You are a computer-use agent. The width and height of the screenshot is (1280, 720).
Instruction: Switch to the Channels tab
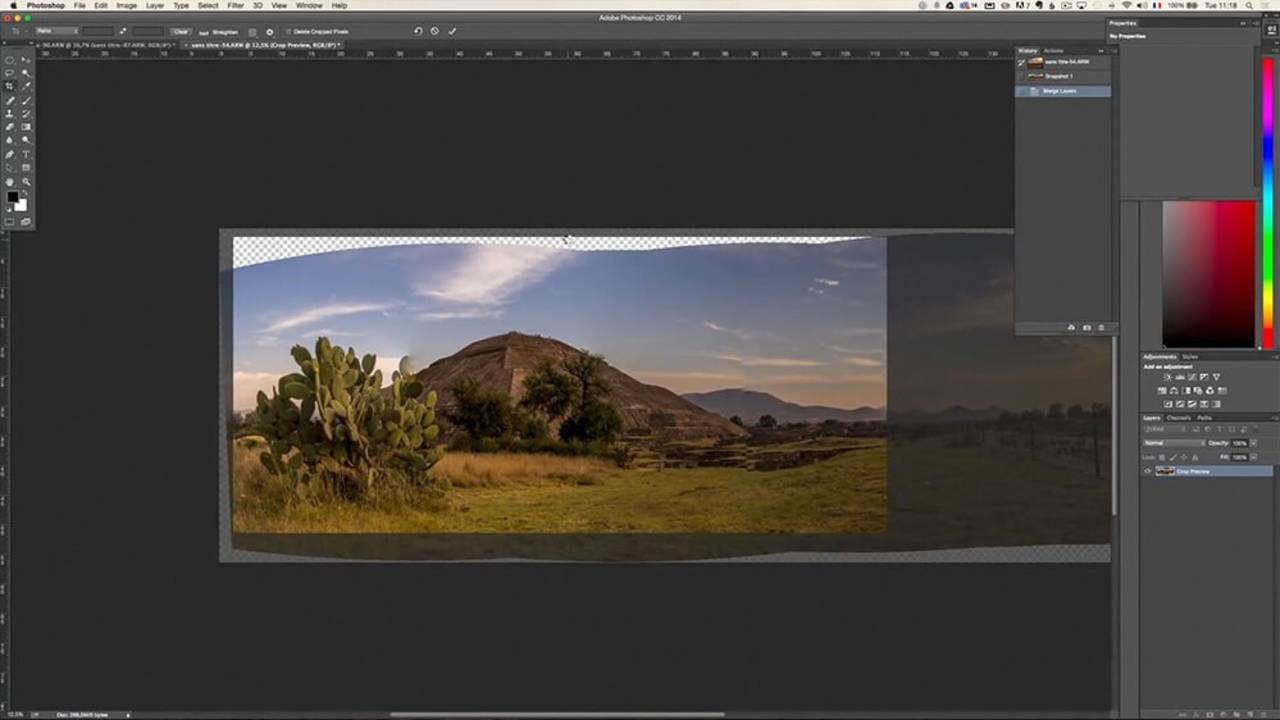pyautogui.click(x=1179, y=417)
